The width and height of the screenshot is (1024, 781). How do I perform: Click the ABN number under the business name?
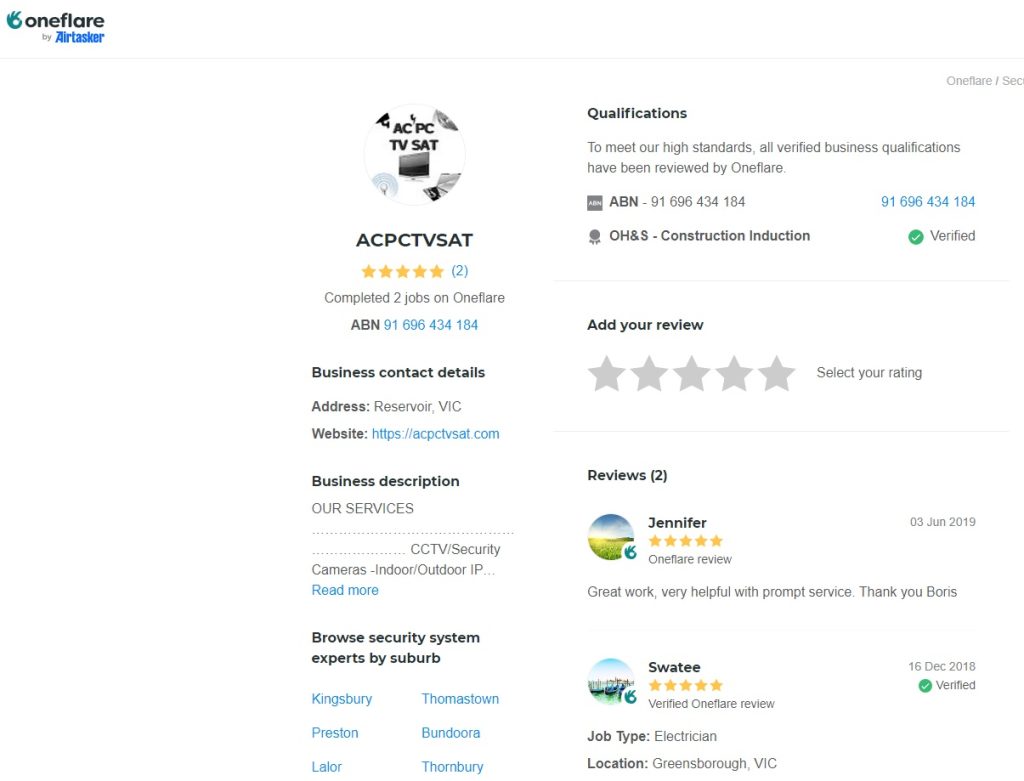pyautogui.click(x=431, y=325)
